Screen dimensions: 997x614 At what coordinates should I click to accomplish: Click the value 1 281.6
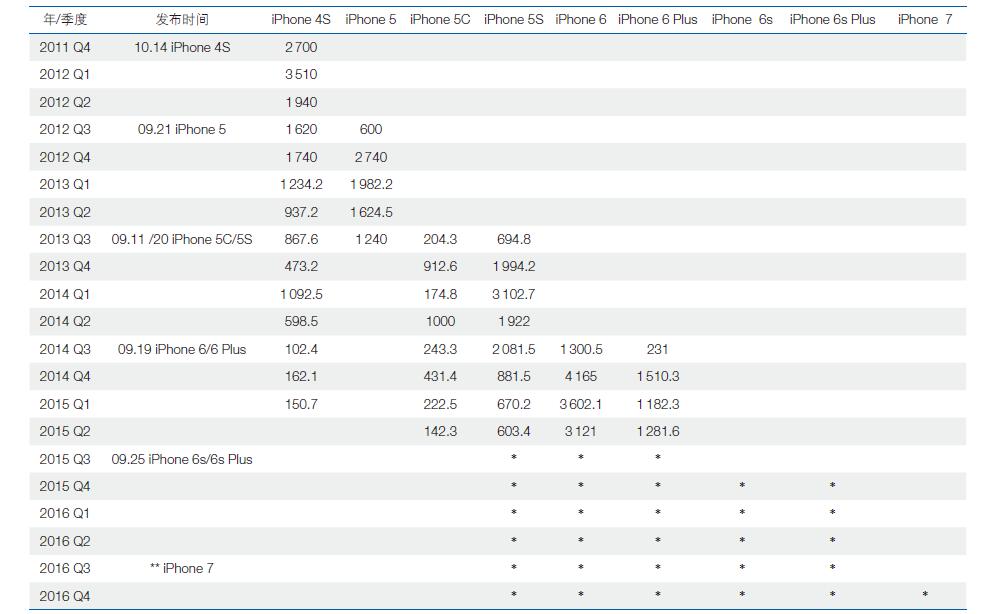coord(657,432)
